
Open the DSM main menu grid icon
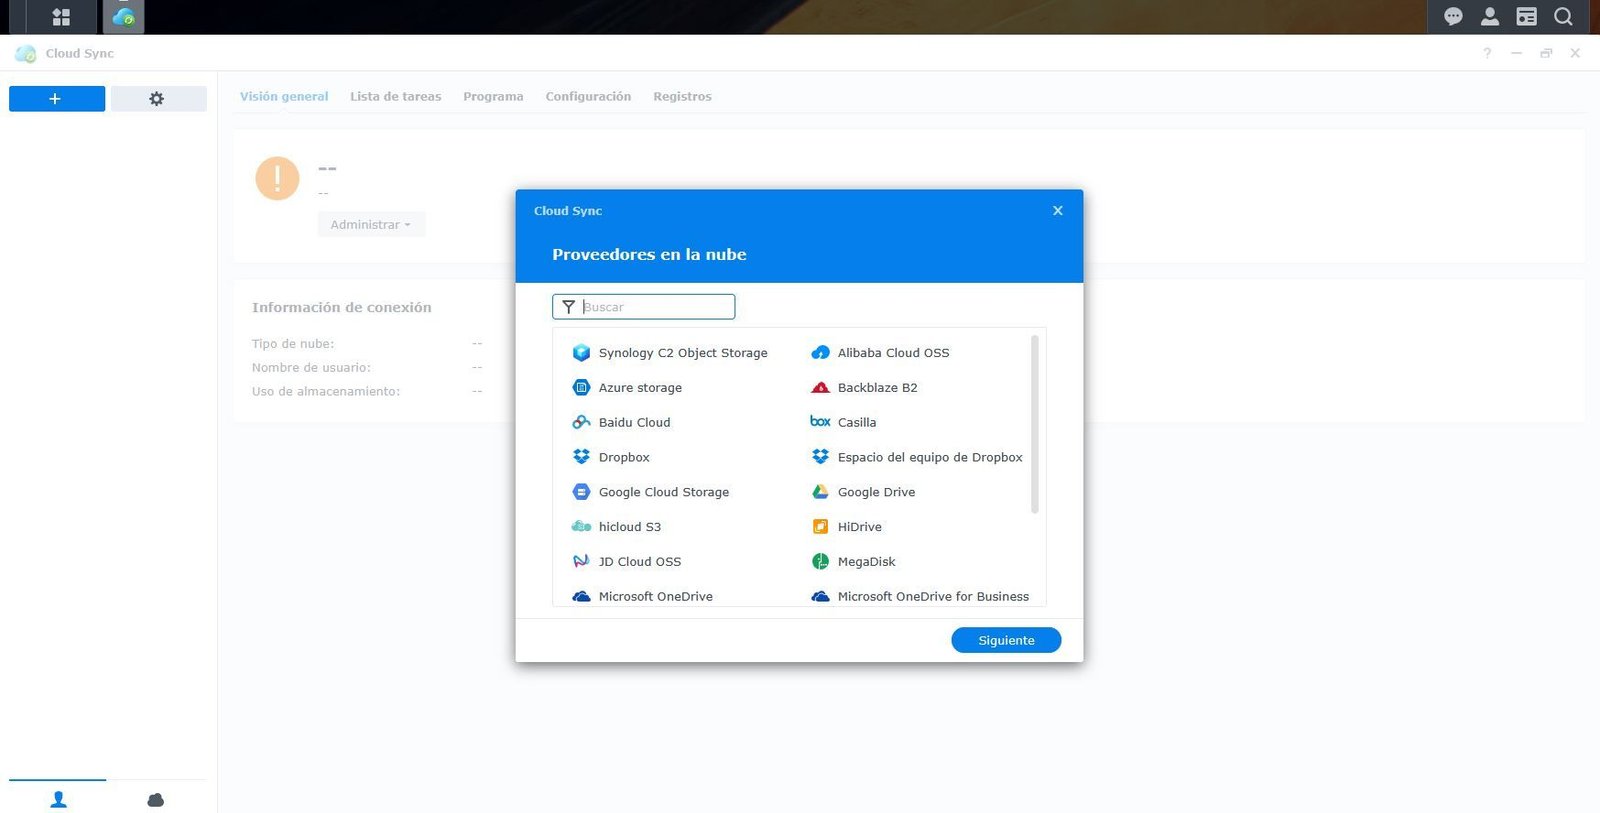click(x=61, y=17)
